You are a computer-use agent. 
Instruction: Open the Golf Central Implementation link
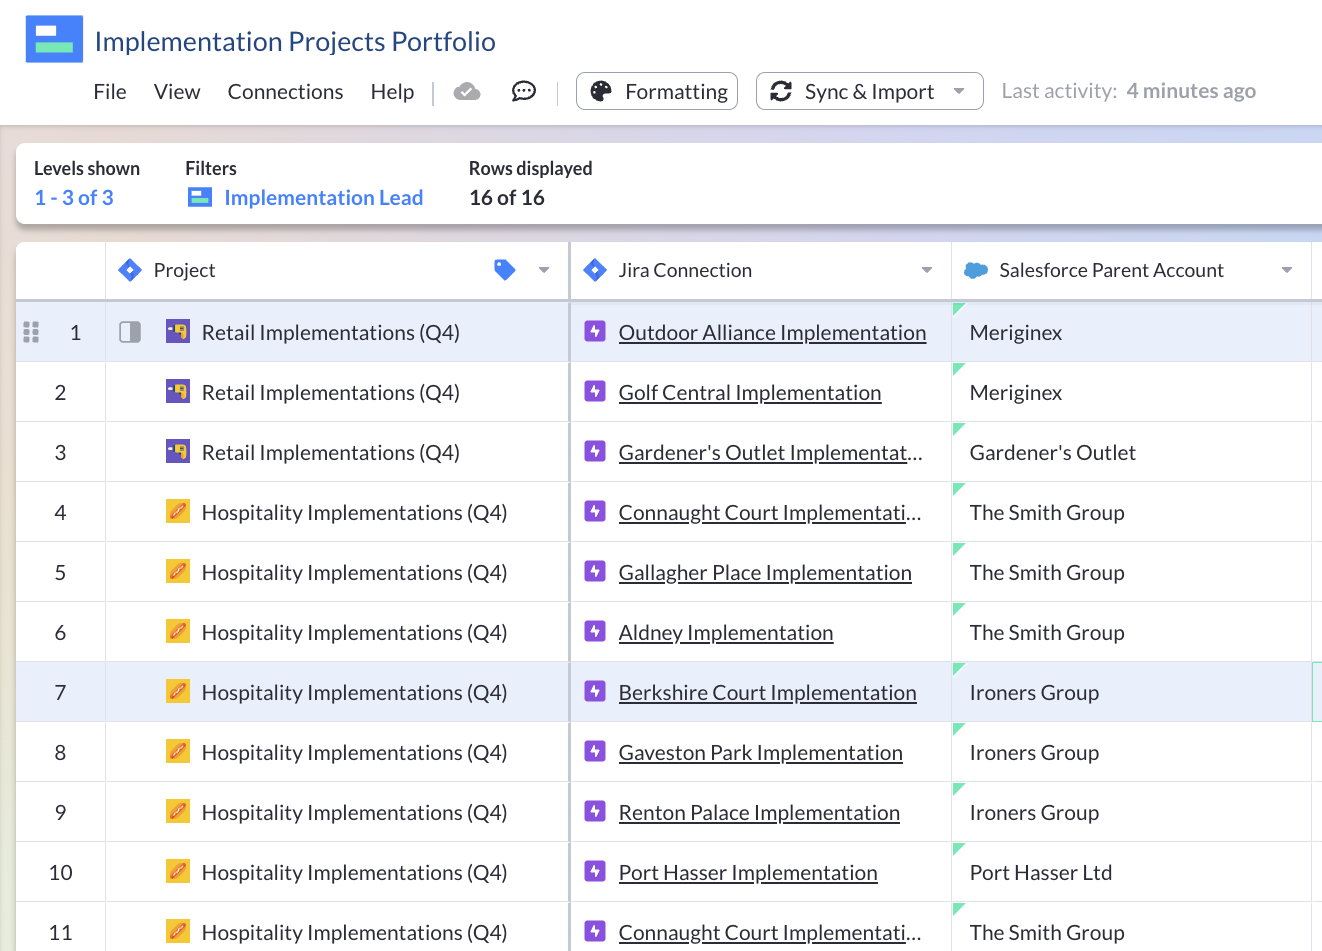click(x=750, y=392)
